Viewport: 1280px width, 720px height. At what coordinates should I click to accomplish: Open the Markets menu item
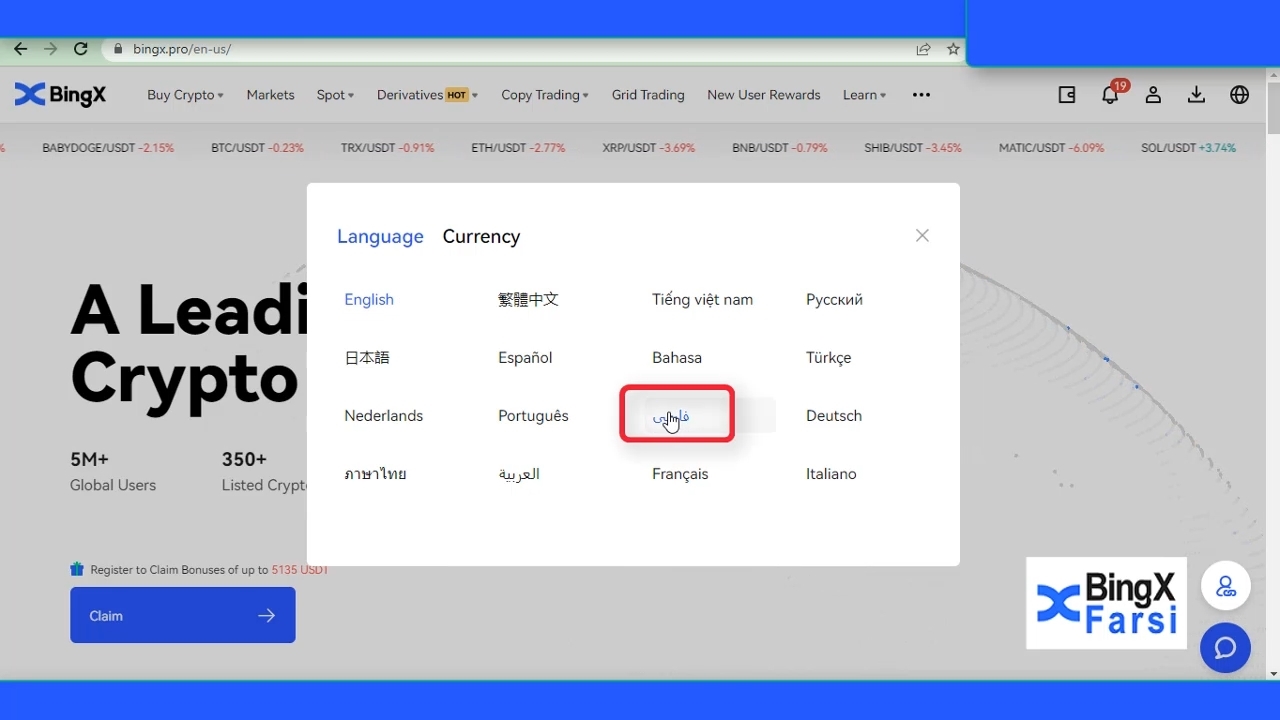tap(271, 95)
